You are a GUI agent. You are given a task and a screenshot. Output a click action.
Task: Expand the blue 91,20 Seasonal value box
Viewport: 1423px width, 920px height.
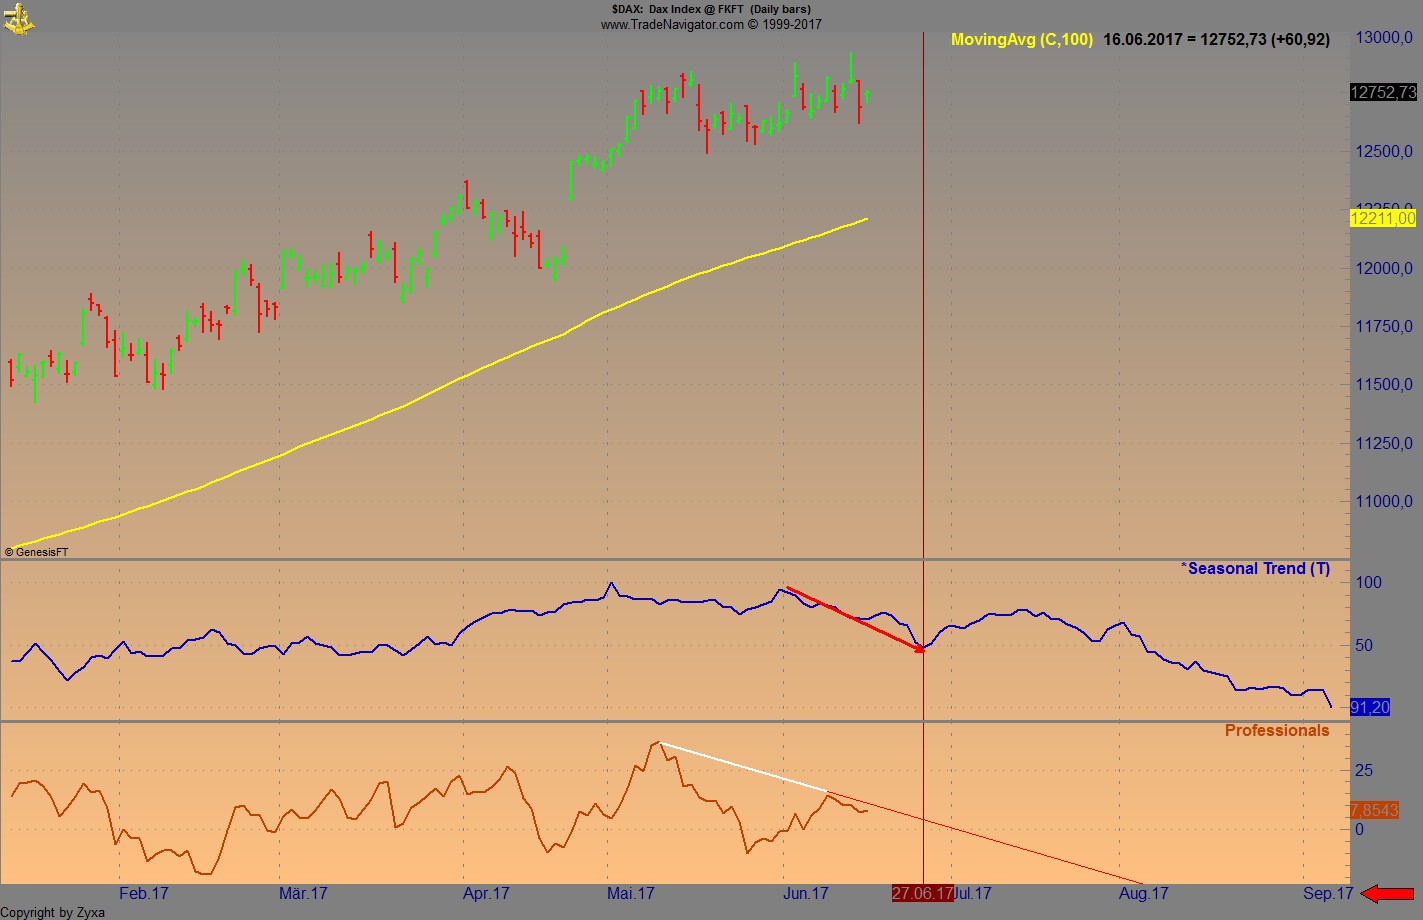click(x=1368, y=707)
